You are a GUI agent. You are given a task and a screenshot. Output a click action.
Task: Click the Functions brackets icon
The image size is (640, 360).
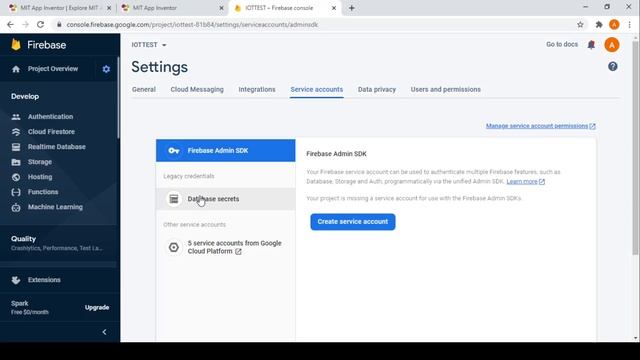click(x=16, y=192)
